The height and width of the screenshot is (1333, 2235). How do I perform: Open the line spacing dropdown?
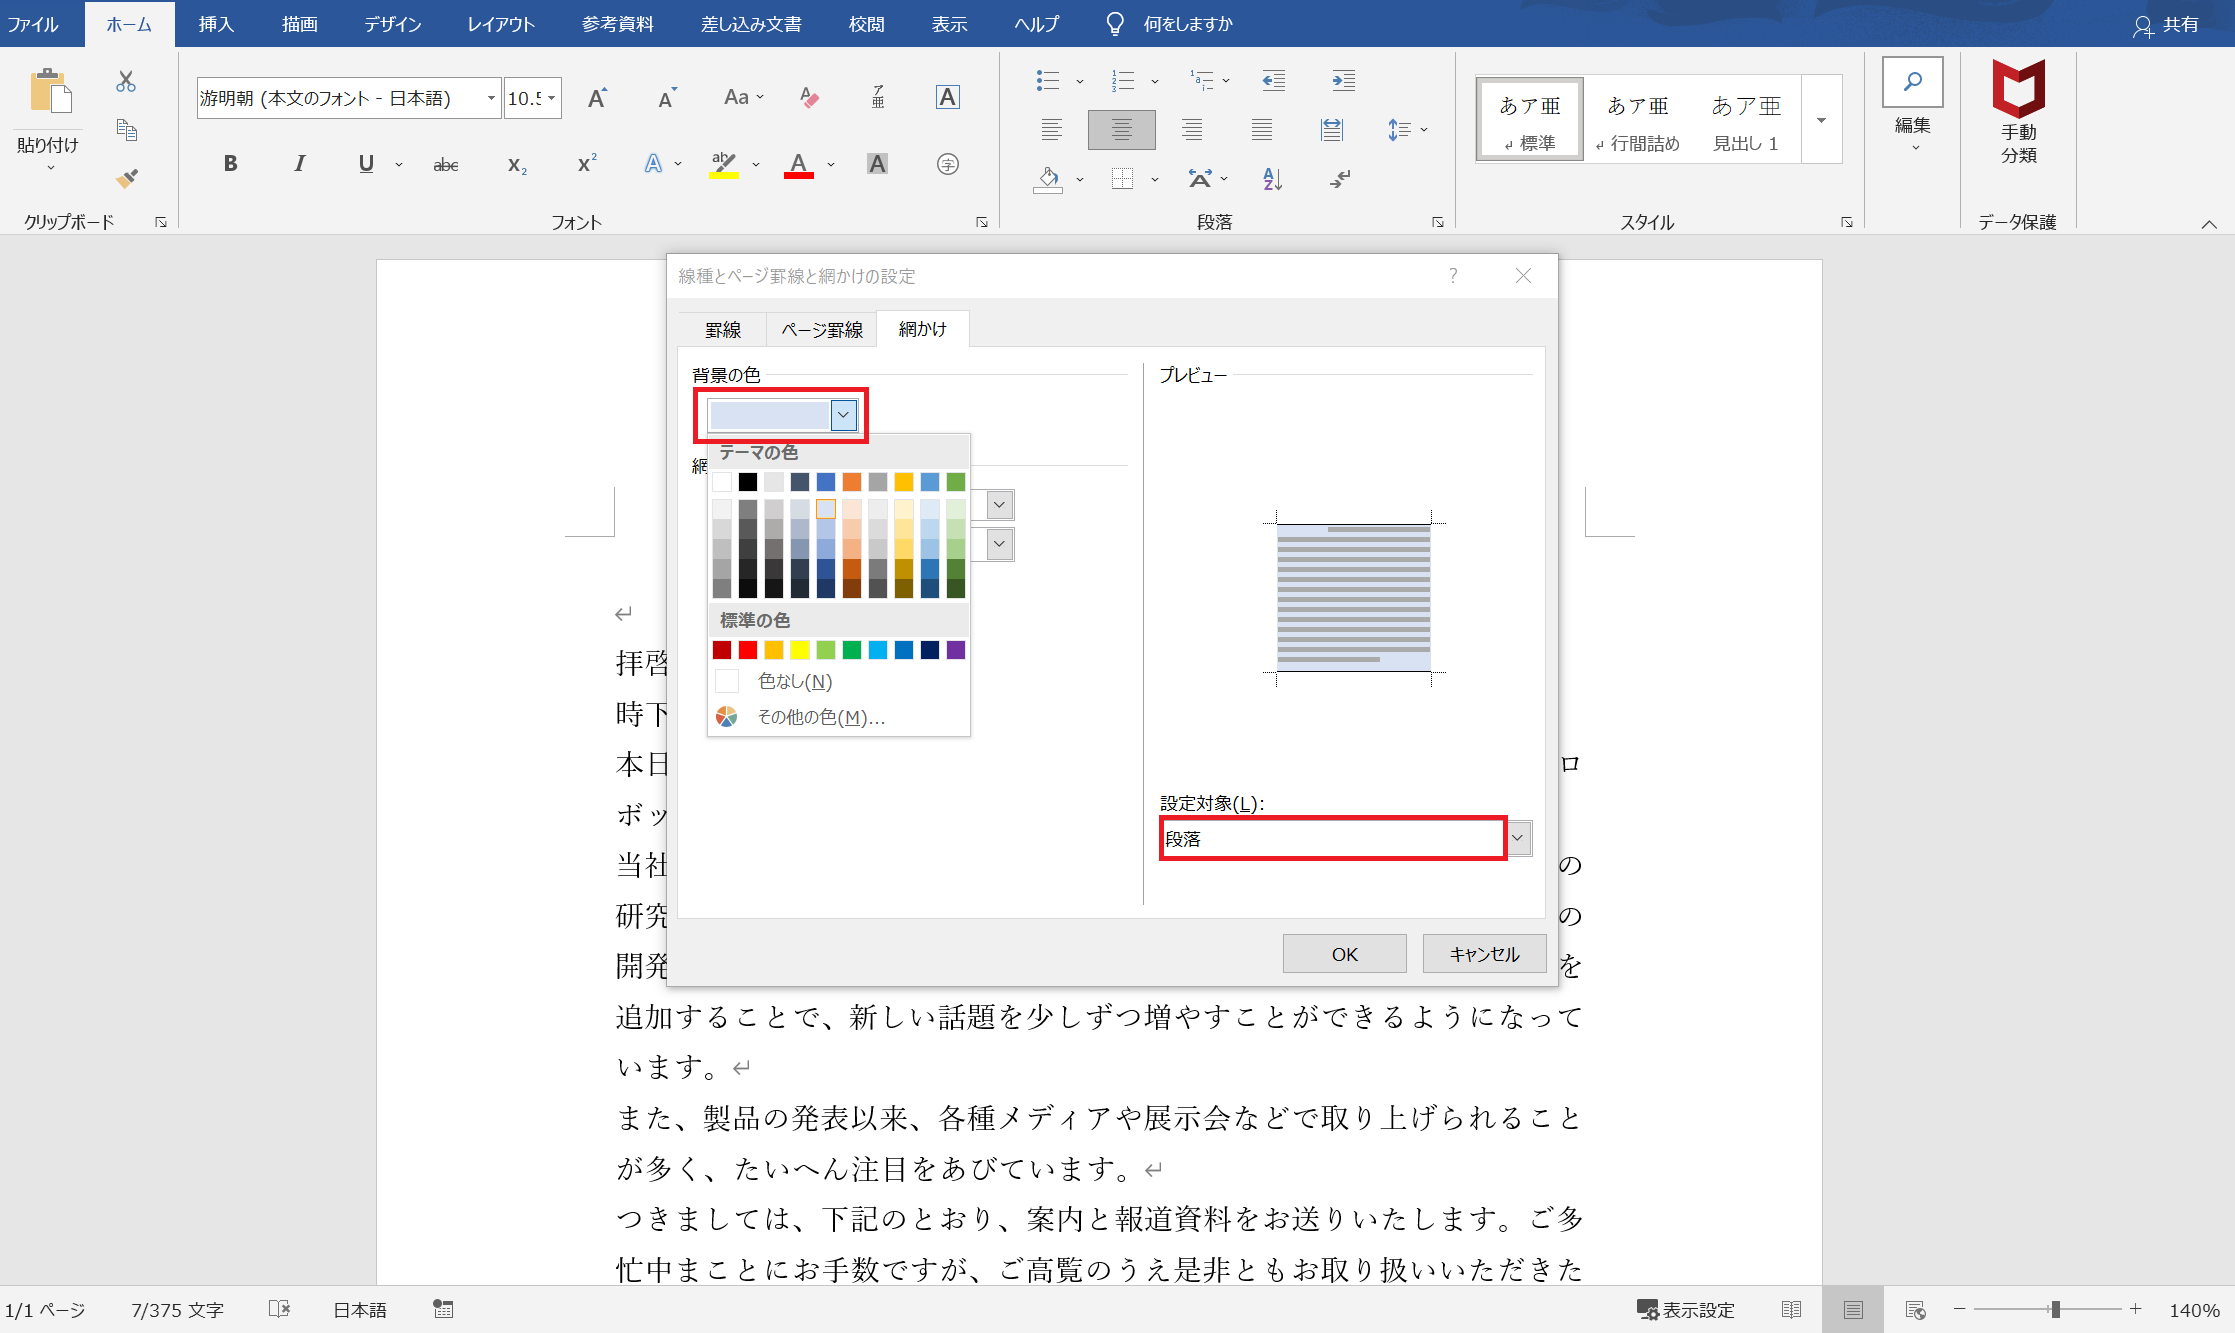pos(1407,130)
